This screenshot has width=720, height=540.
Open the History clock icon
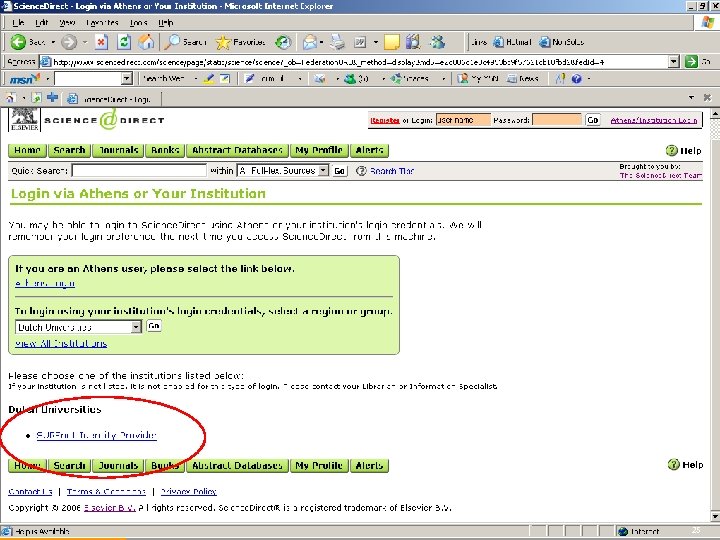pos(283,42)
